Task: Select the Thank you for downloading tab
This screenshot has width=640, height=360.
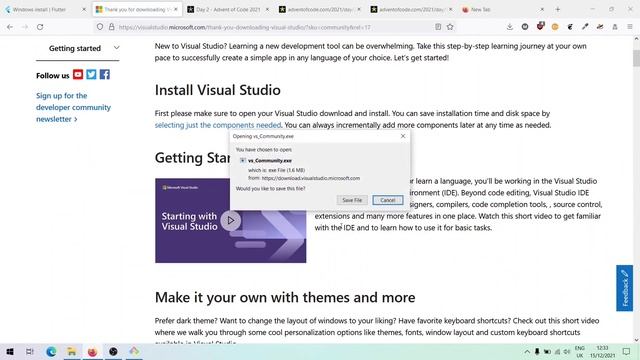Action: coord(137,9)
